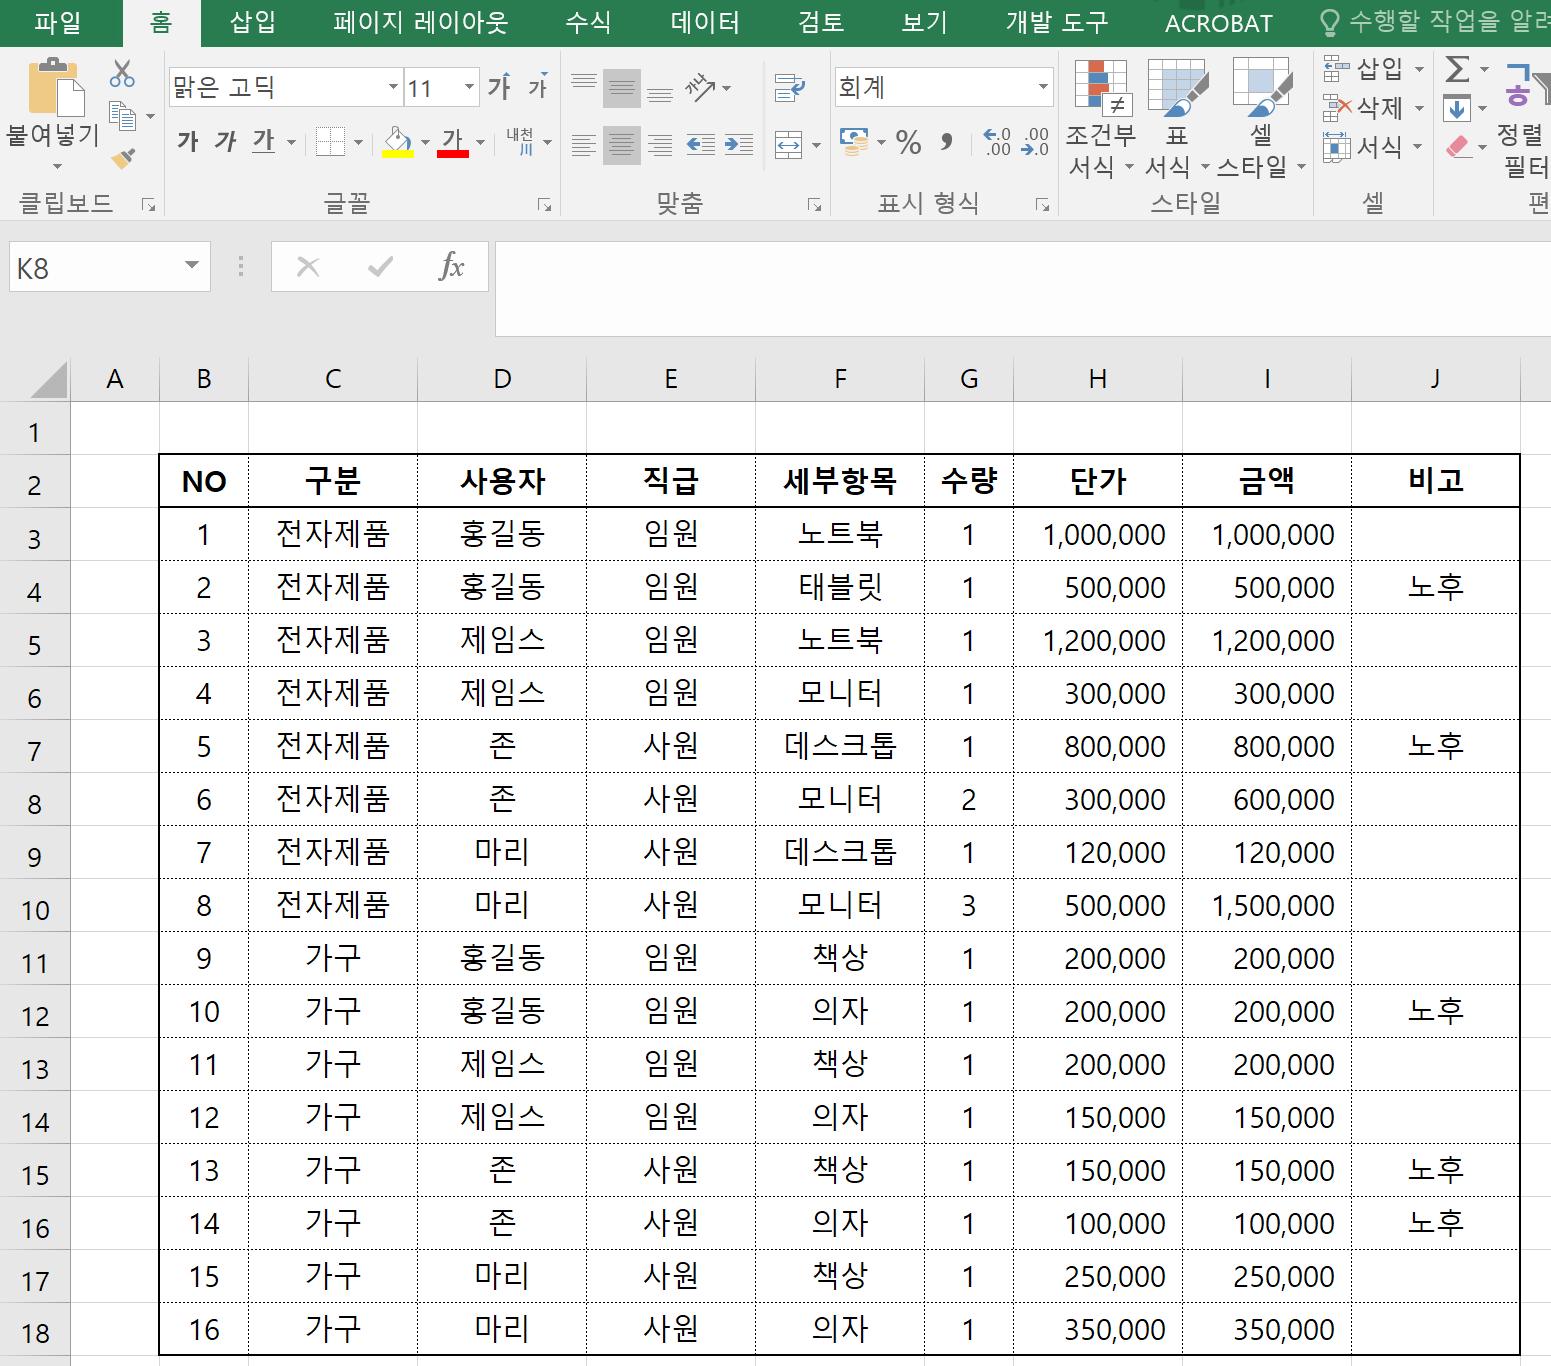Screen dimensions: 1551x1366
Task: Switch to the 수식 (Formulas) tab
Action: pos(588,22)
